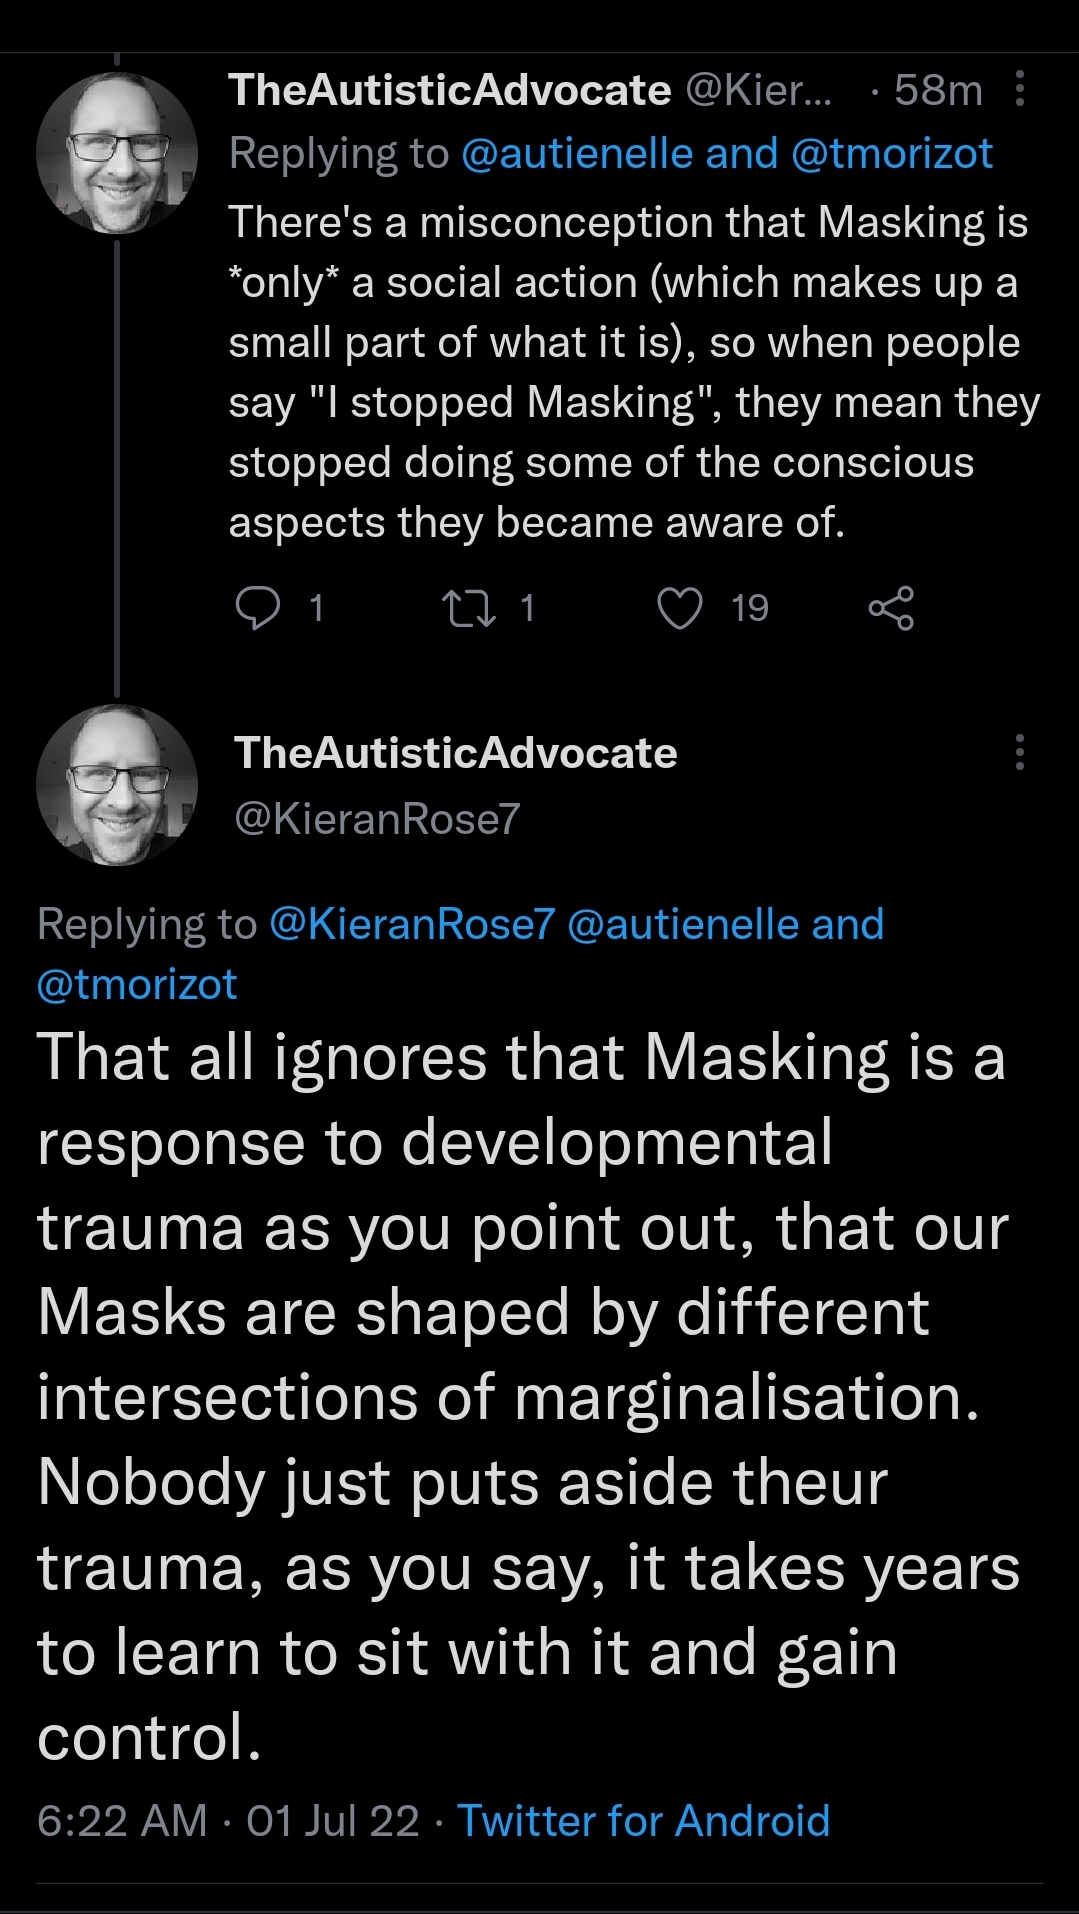Click the like count showing 19
The width and height of the screenshot is (1079, 1914).
tap(750, 608)
